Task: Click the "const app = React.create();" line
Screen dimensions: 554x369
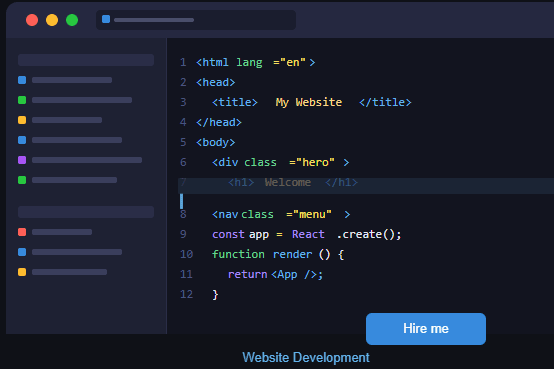Action: (307, 234)
